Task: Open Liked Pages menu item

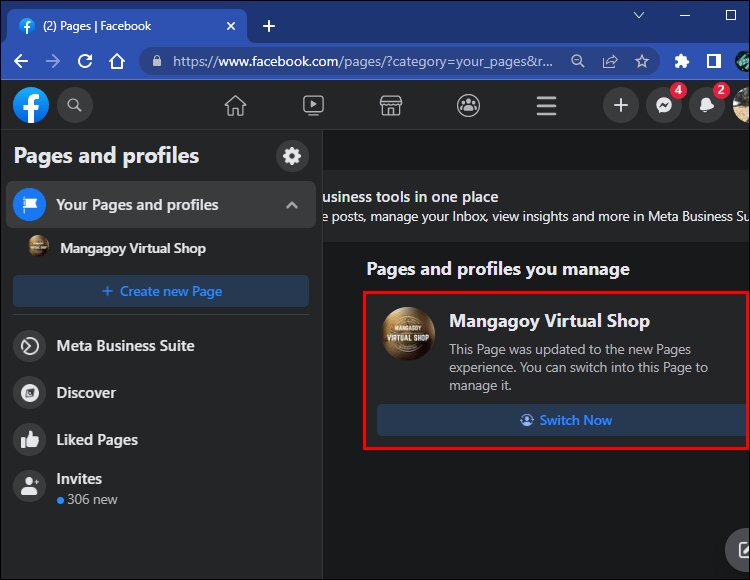Action: pyautogui.click(x=161, y=440)
